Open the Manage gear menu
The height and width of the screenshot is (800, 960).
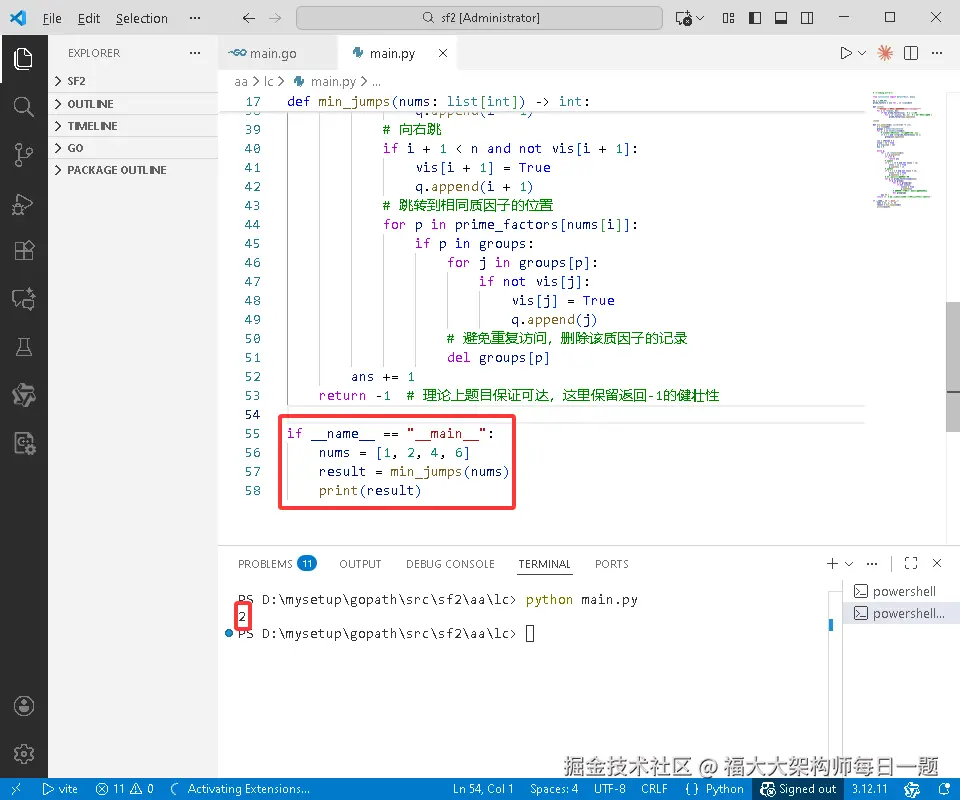[x=23, y=754]
